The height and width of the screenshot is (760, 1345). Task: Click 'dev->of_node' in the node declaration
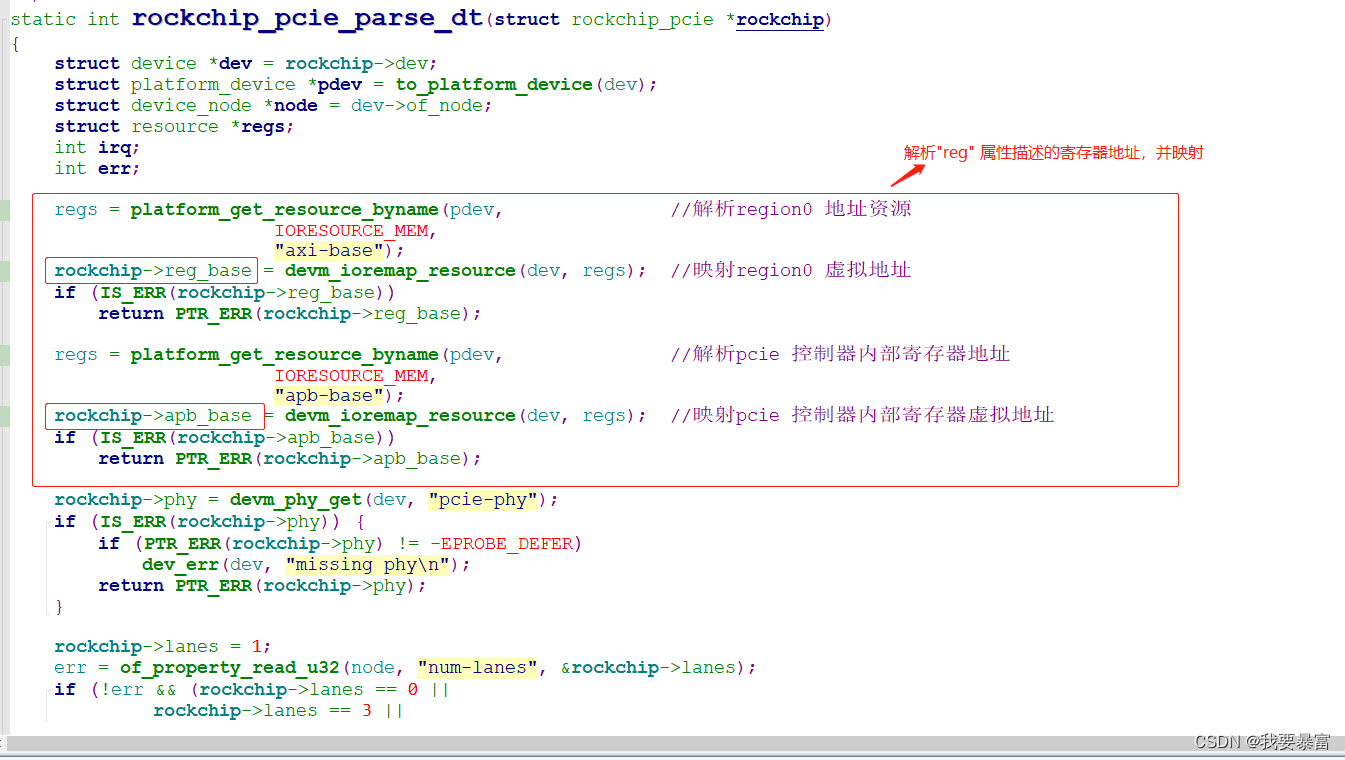[x=416, y=106]
